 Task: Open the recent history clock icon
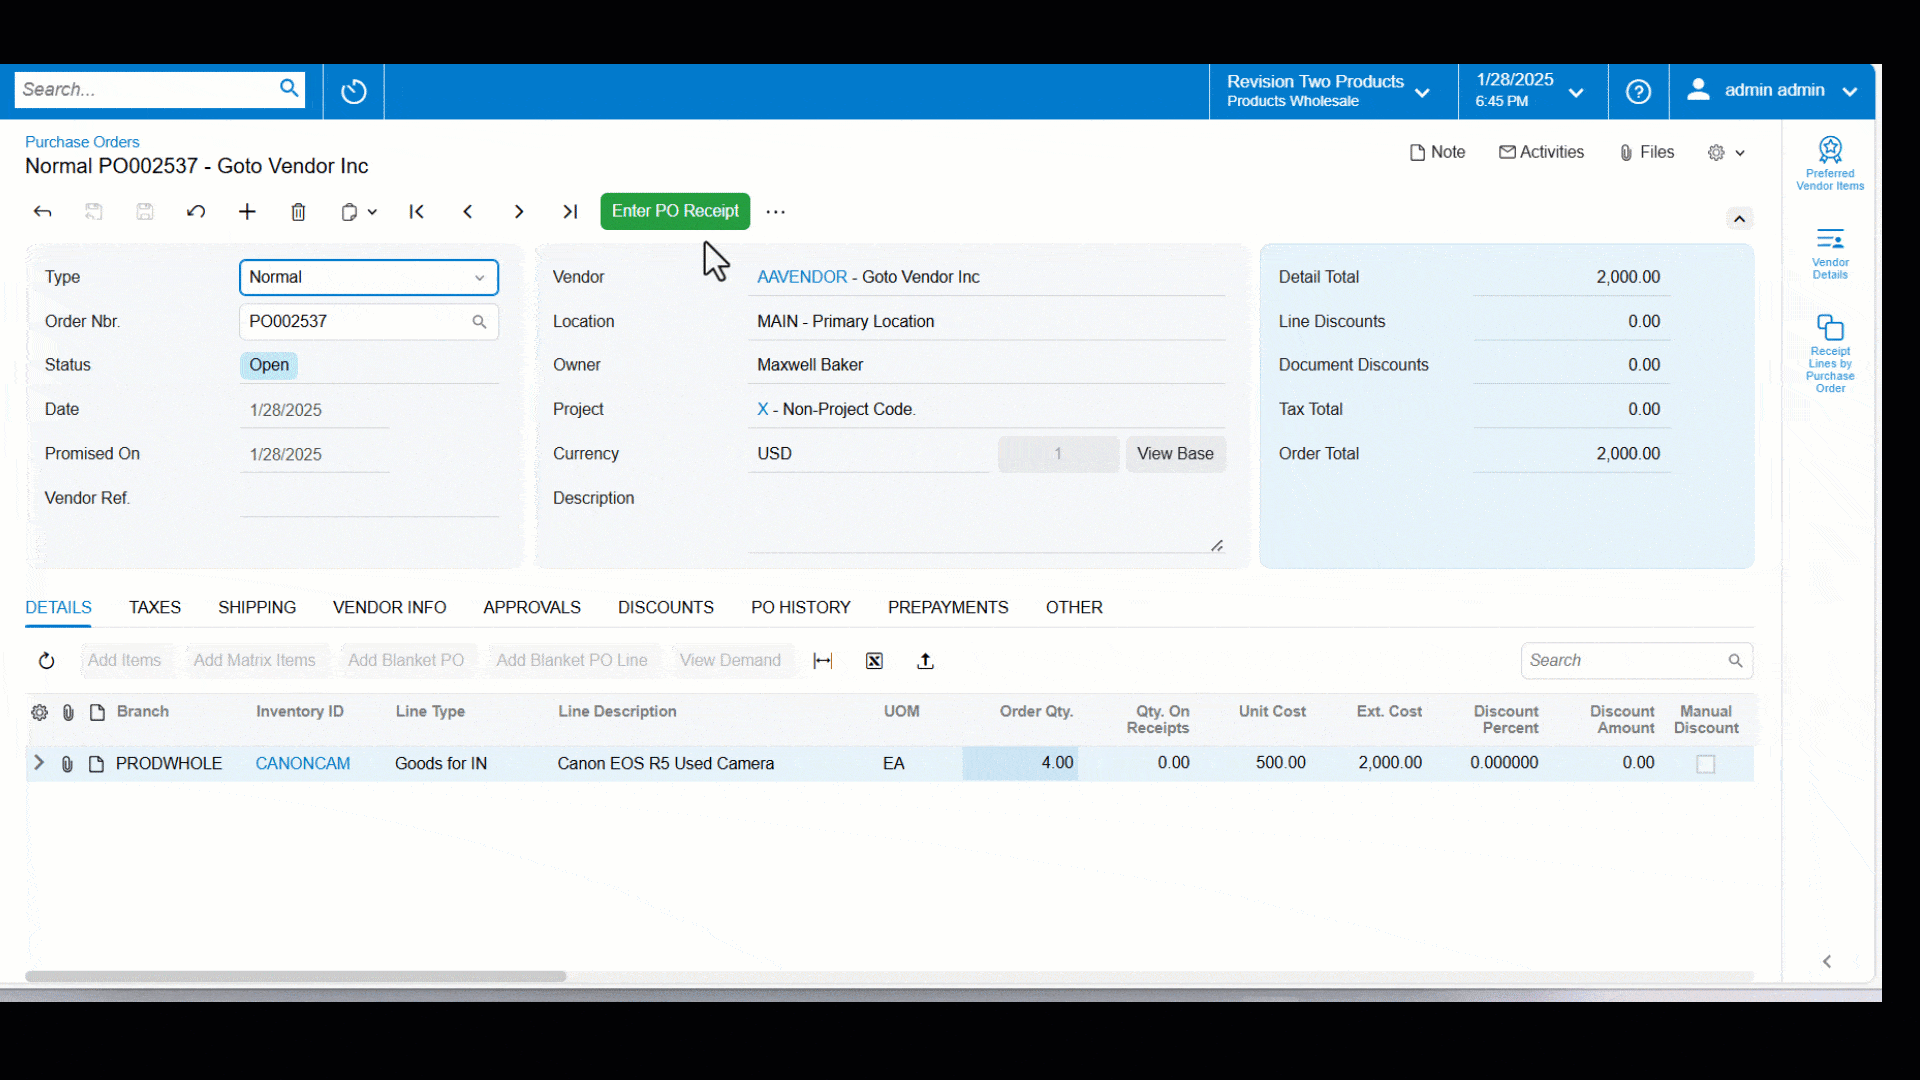tap(354, 92)
